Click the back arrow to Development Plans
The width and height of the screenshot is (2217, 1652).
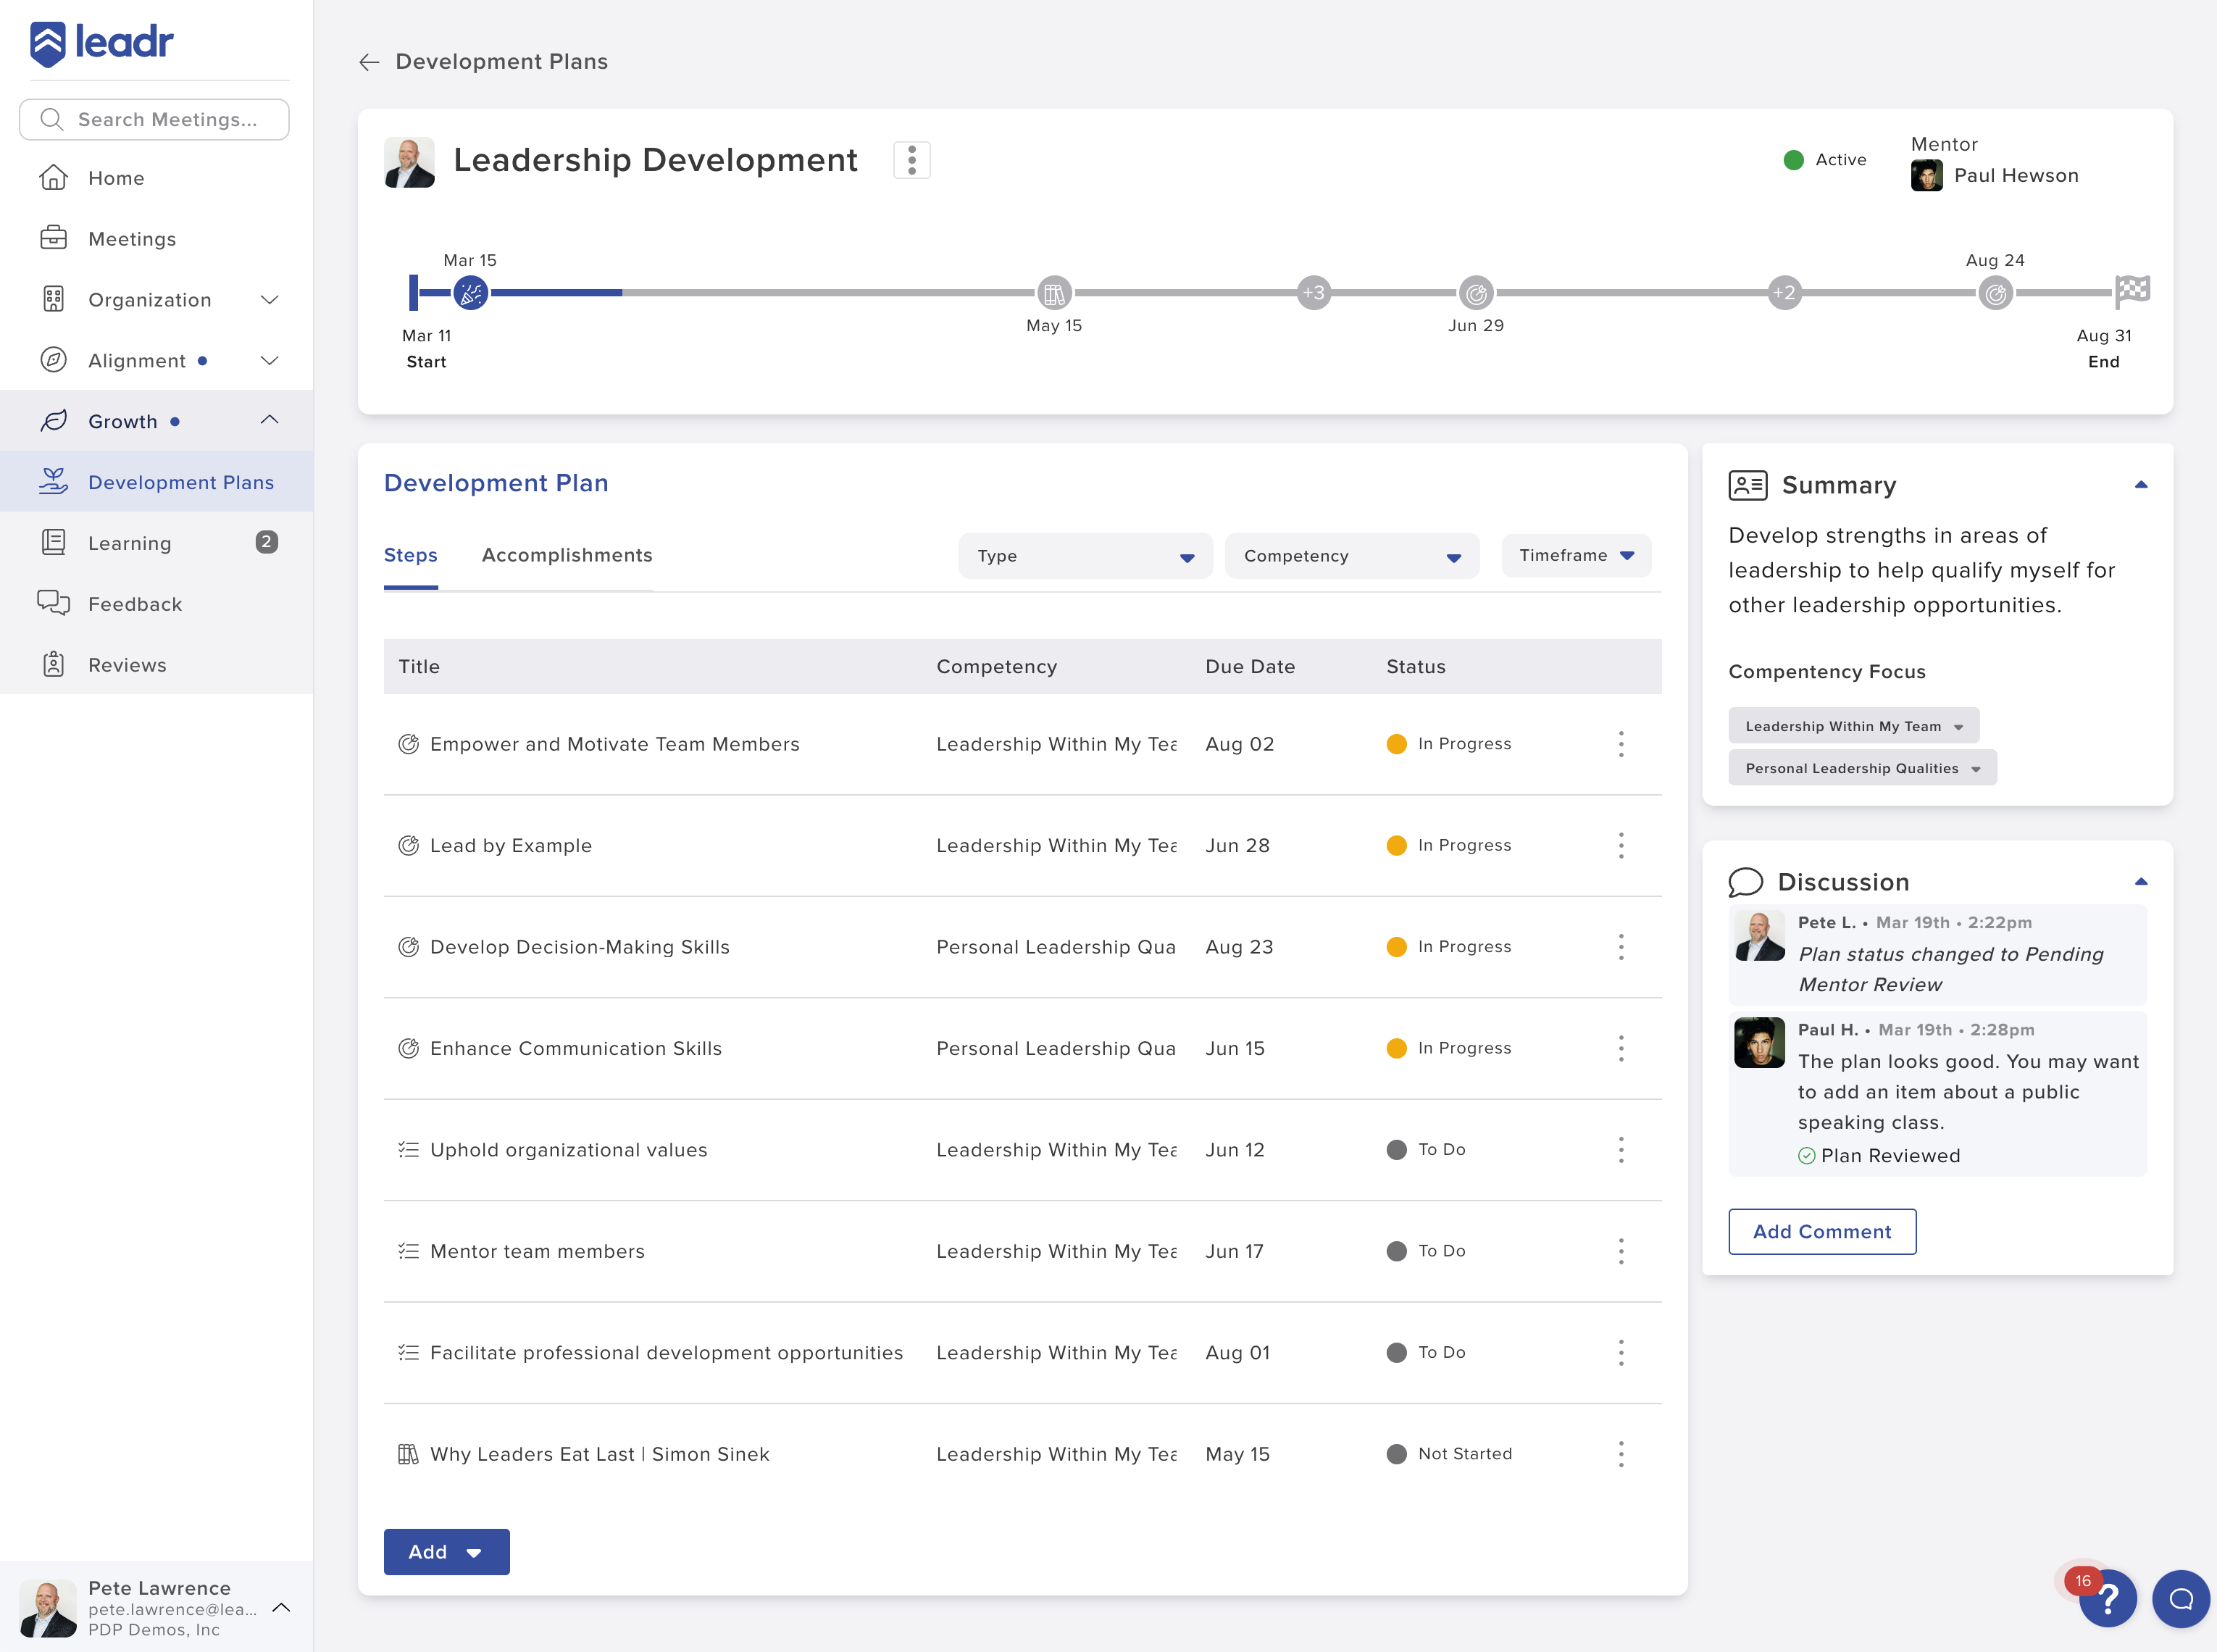[369, 61]
